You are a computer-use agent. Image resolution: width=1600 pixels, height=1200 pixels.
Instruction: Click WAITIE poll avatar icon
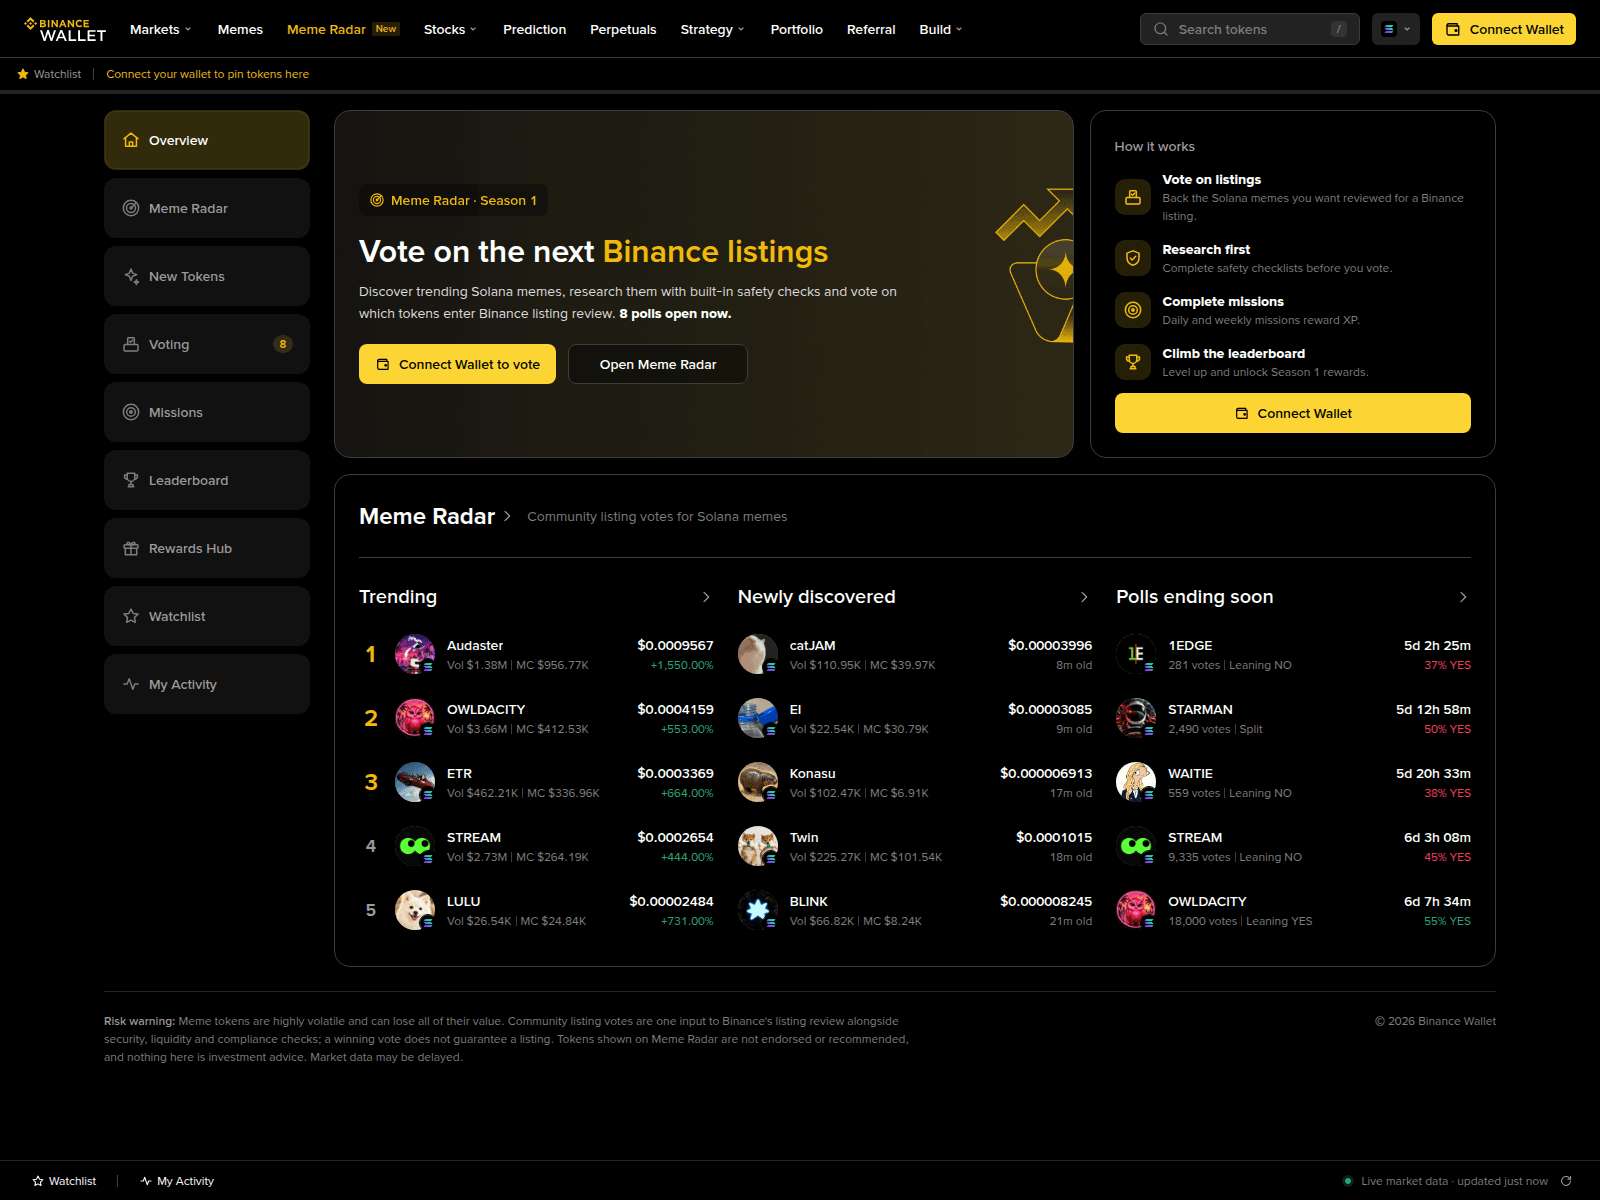click(x=1136, y=782)
